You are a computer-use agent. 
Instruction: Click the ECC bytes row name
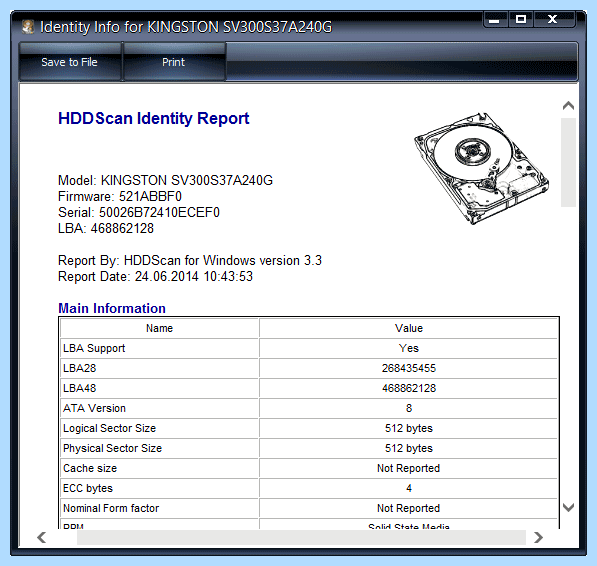point(88,488)
